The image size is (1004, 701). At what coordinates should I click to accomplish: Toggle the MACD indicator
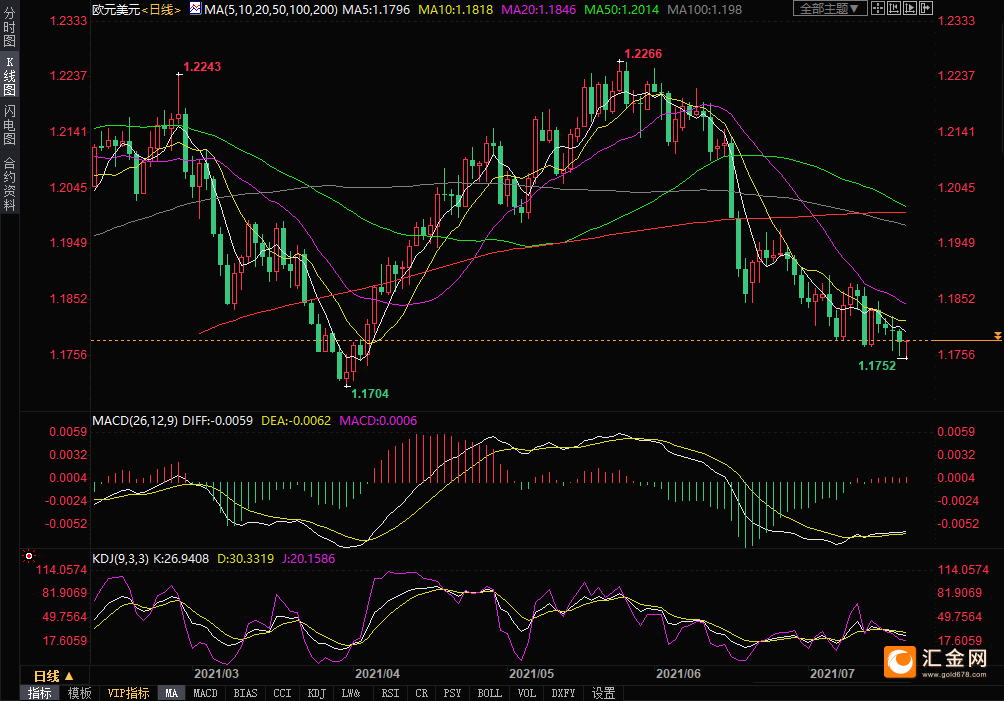[205, 693]
